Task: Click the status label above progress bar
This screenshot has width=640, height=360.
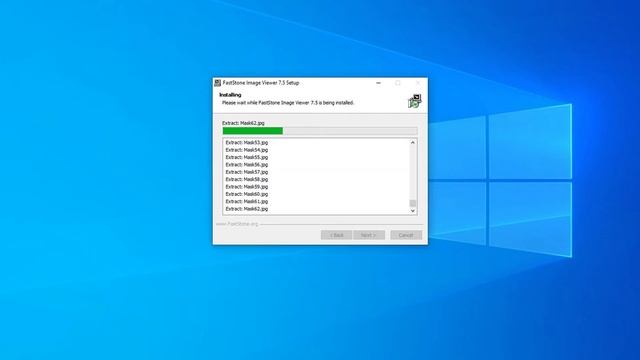Action: (x=243, y=123)
